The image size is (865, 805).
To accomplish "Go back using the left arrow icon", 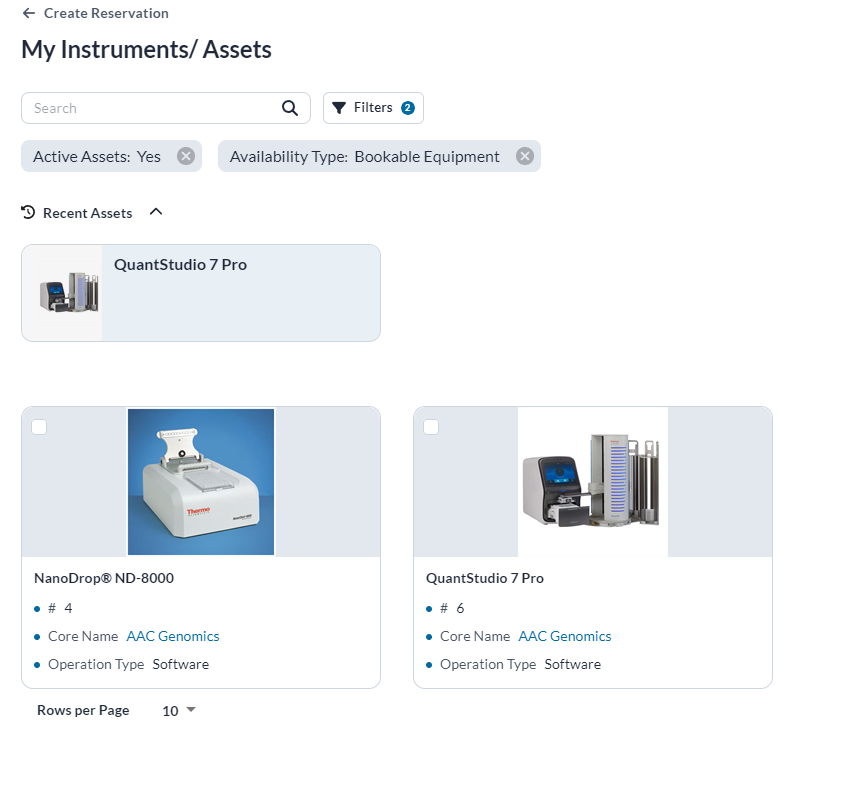I will click(29, 13).
